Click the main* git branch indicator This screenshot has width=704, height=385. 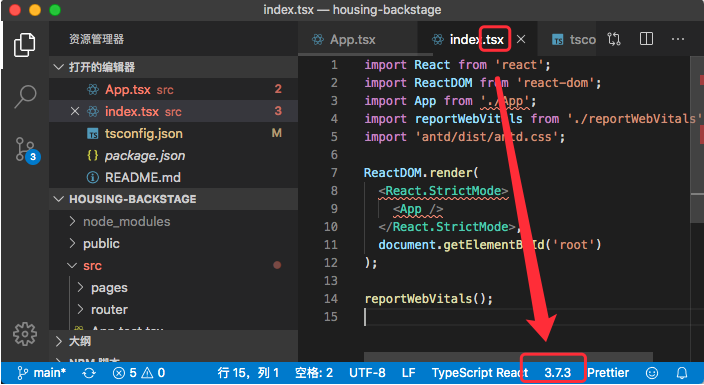click(41, 373)
